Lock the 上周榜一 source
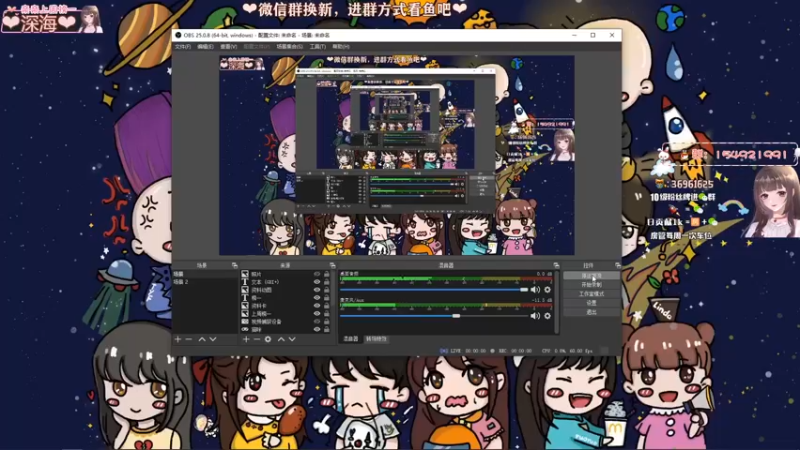800x450 pixels. tap(327, 314)
